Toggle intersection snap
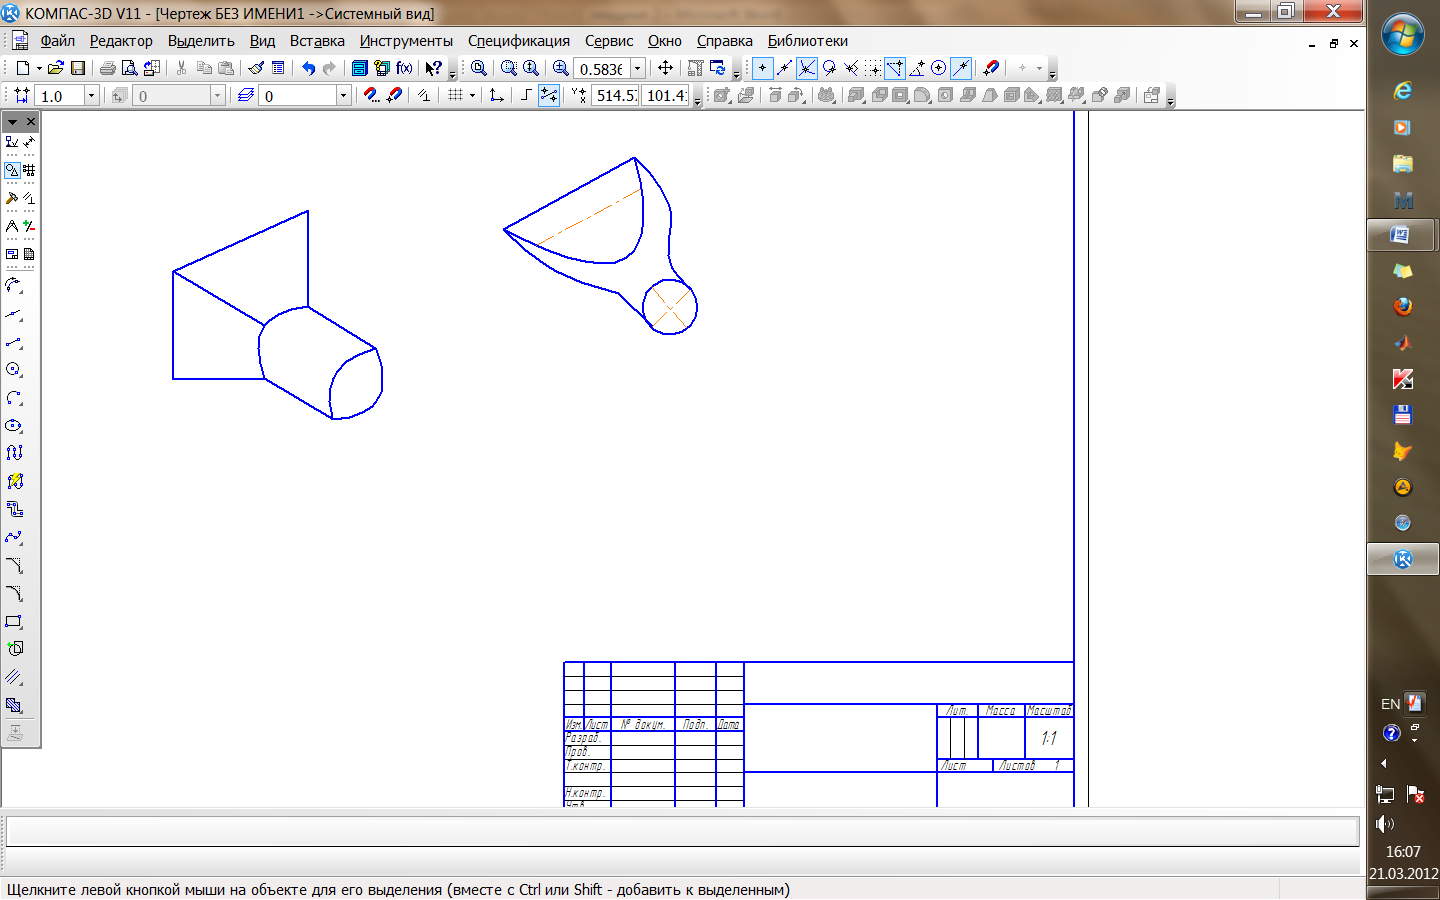Image resolution: width=1440 pixels, height=900 pixels. coord(807,68)
